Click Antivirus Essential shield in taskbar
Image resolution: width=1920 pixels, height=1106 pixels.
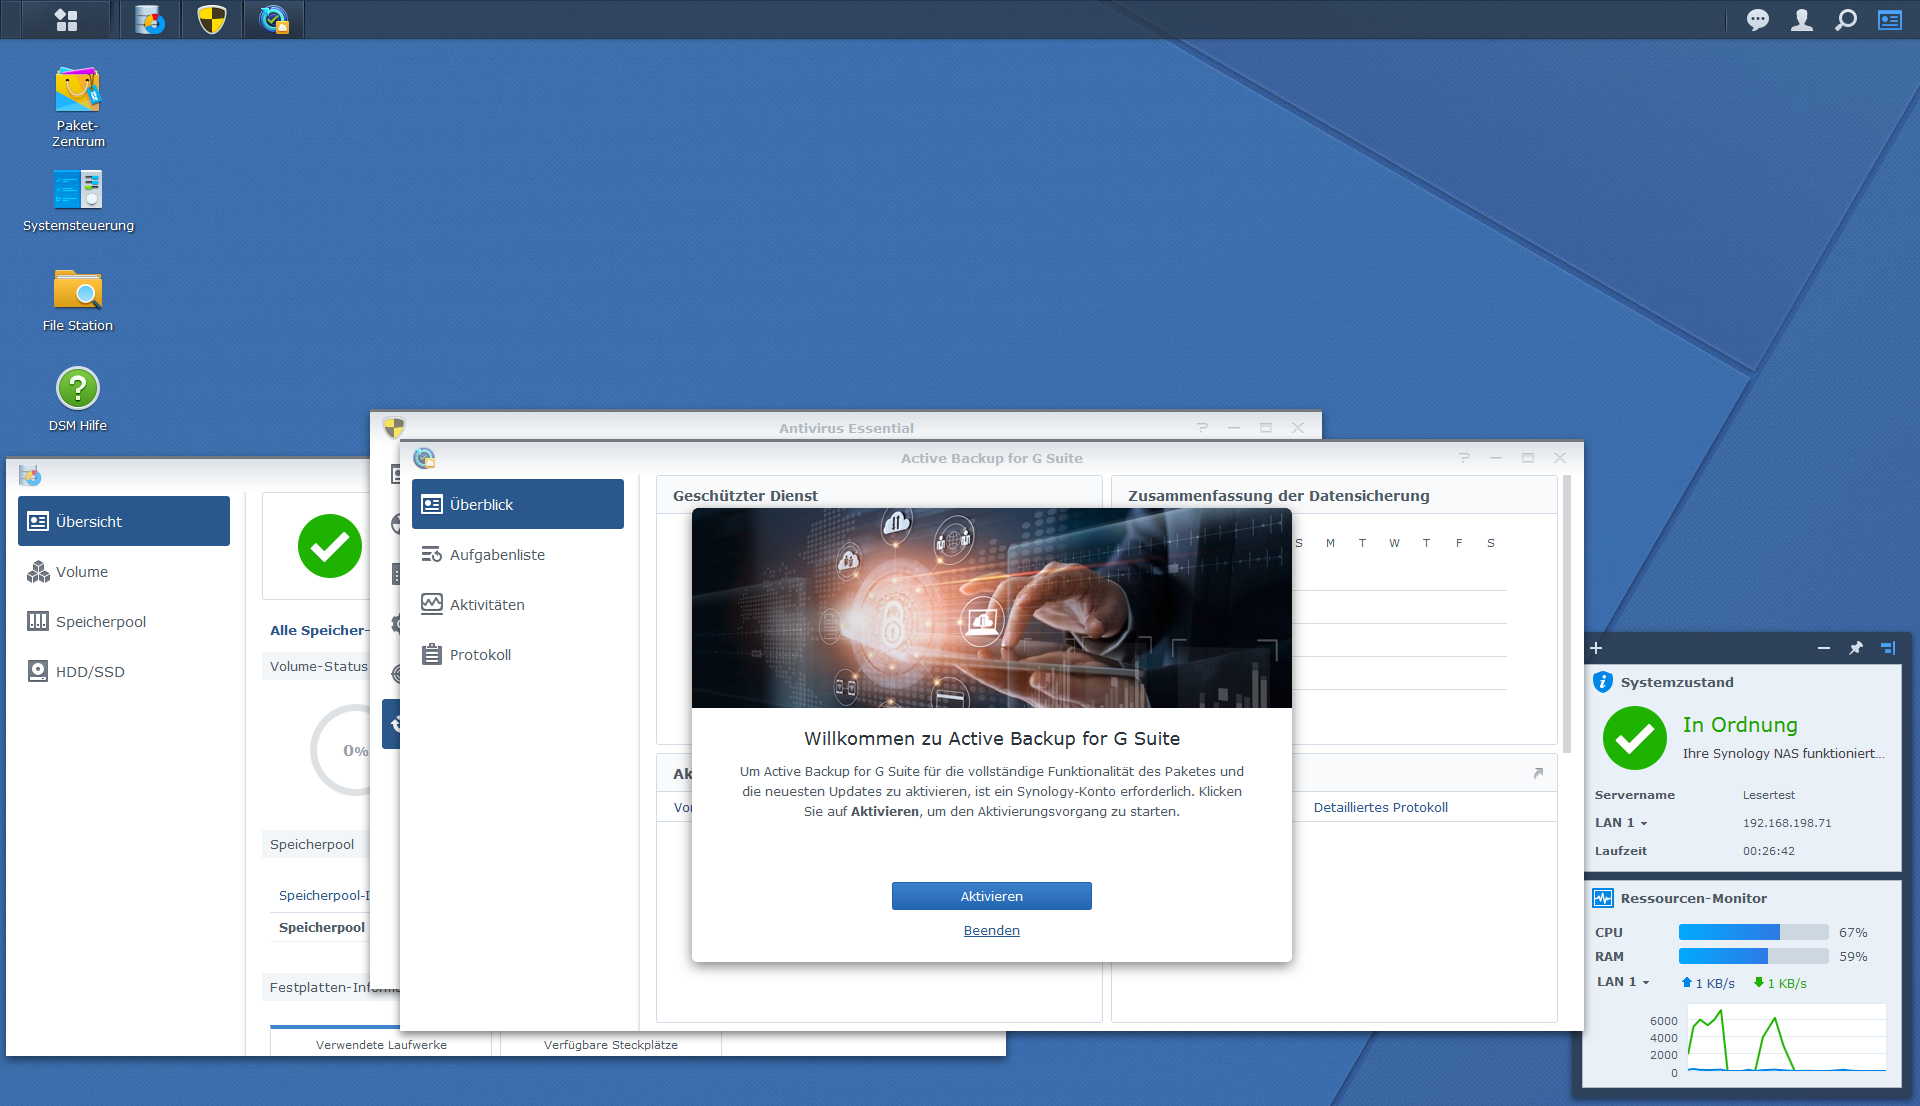coord(212,20)
